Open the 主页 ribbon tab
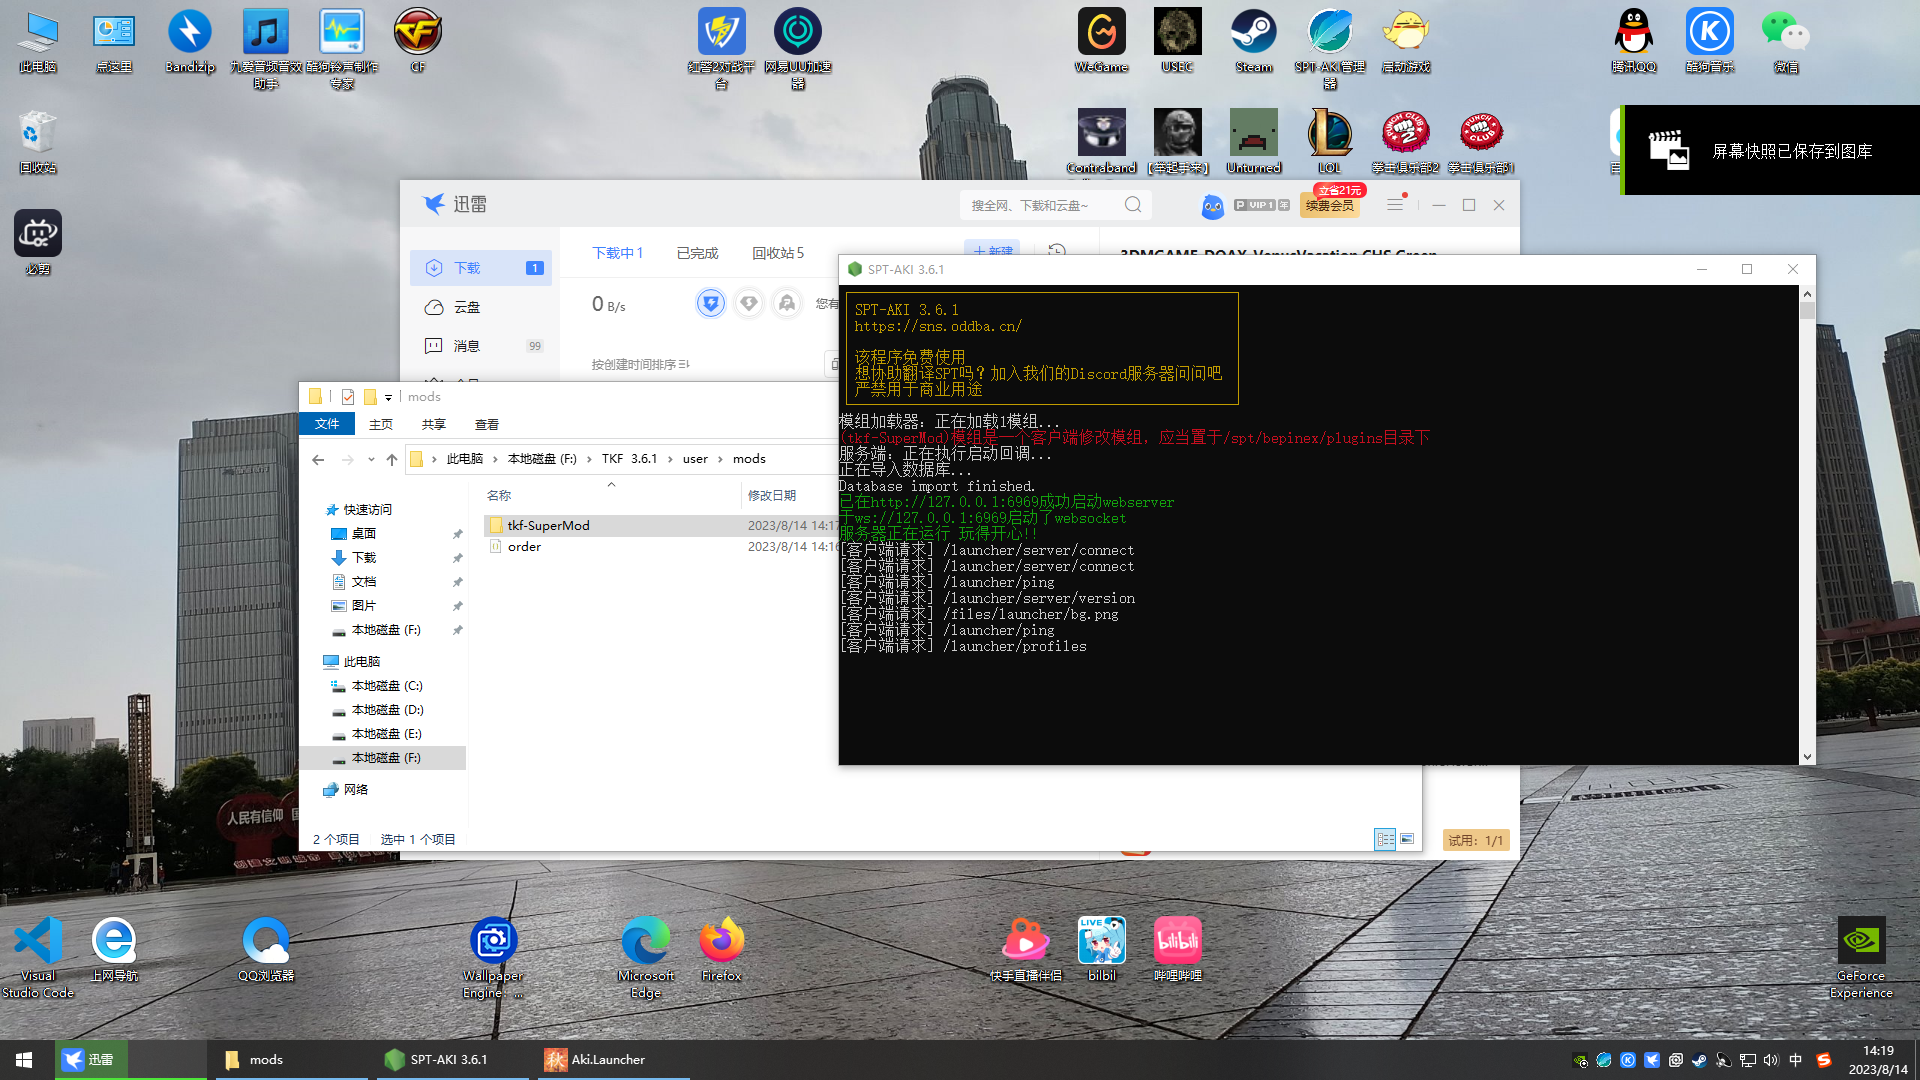 pyautogui.click(x=381, y=424)
